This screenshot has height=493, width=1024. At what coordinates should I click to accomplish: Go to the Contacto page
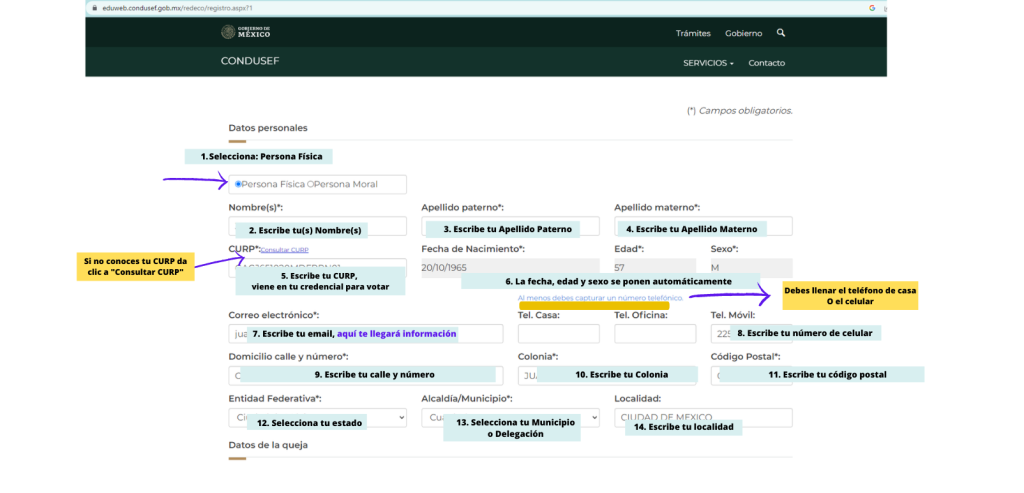(x=766, y=62)
